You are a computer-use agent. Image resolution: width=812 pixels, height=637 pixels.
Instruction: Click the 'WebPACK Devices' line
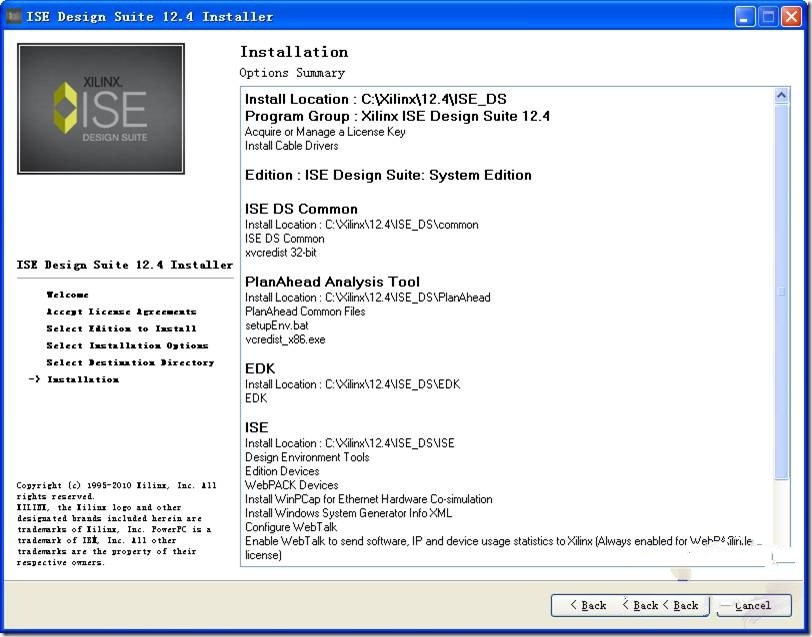(292, 485)
